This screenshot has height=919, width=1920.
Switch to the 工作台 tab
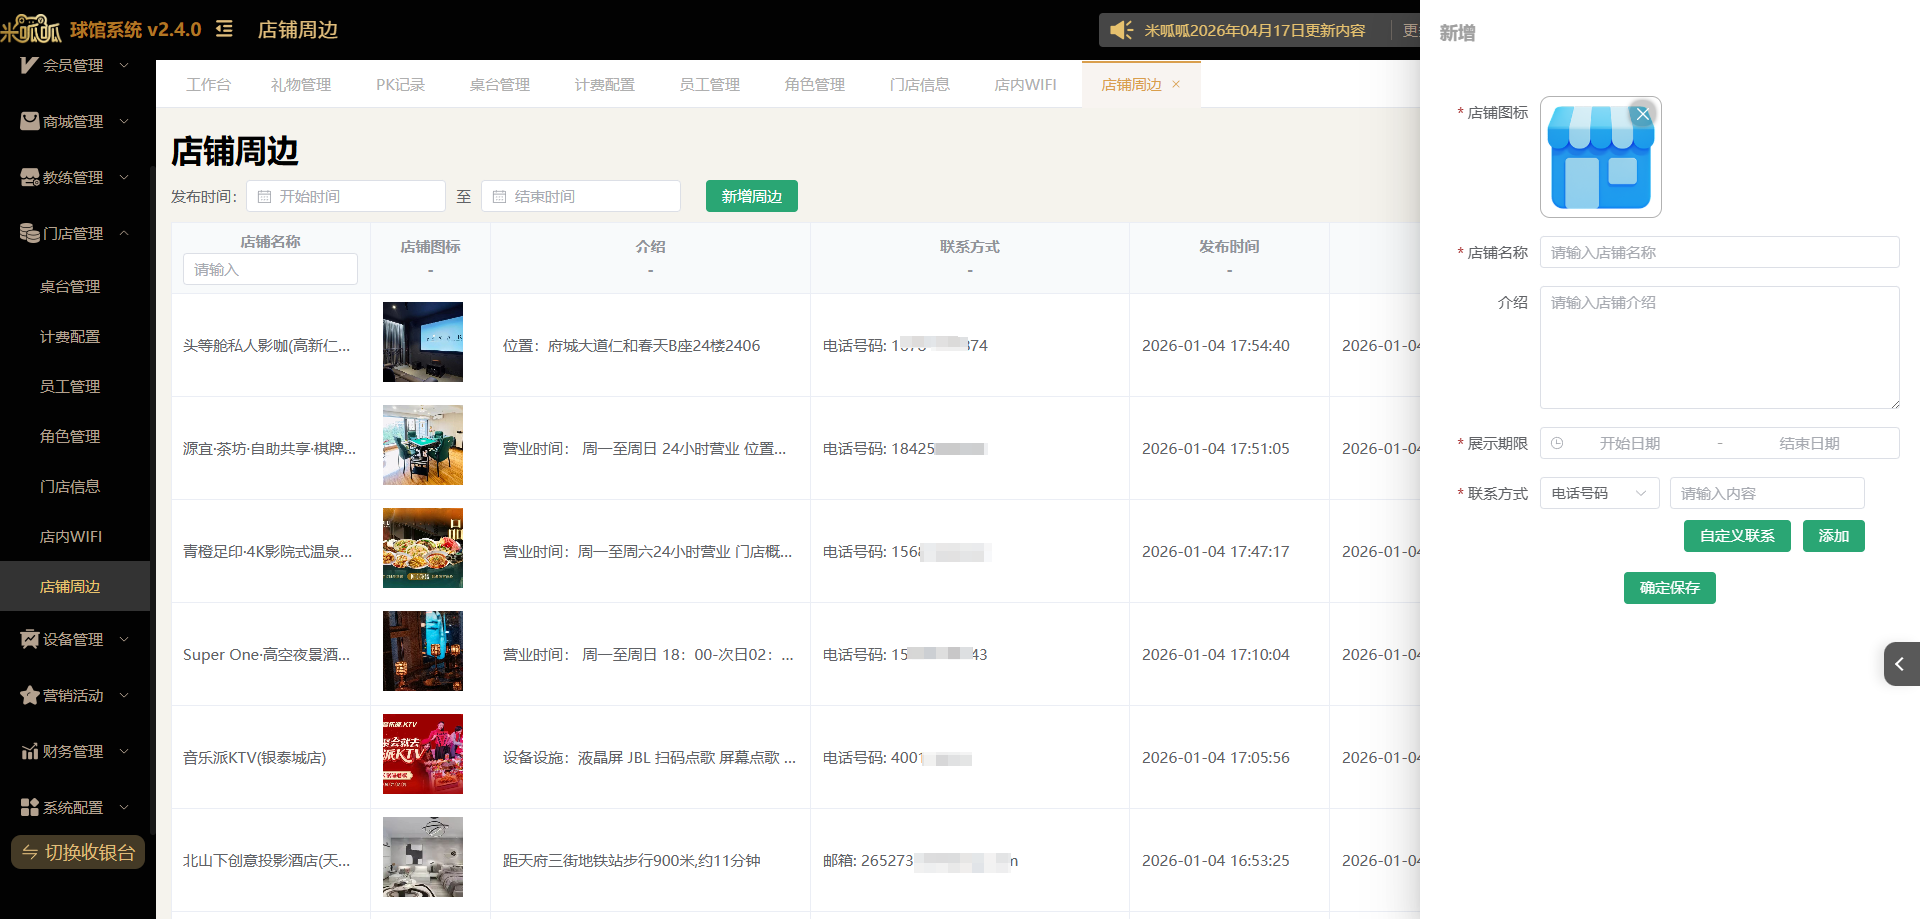click(x=208, y=85)
